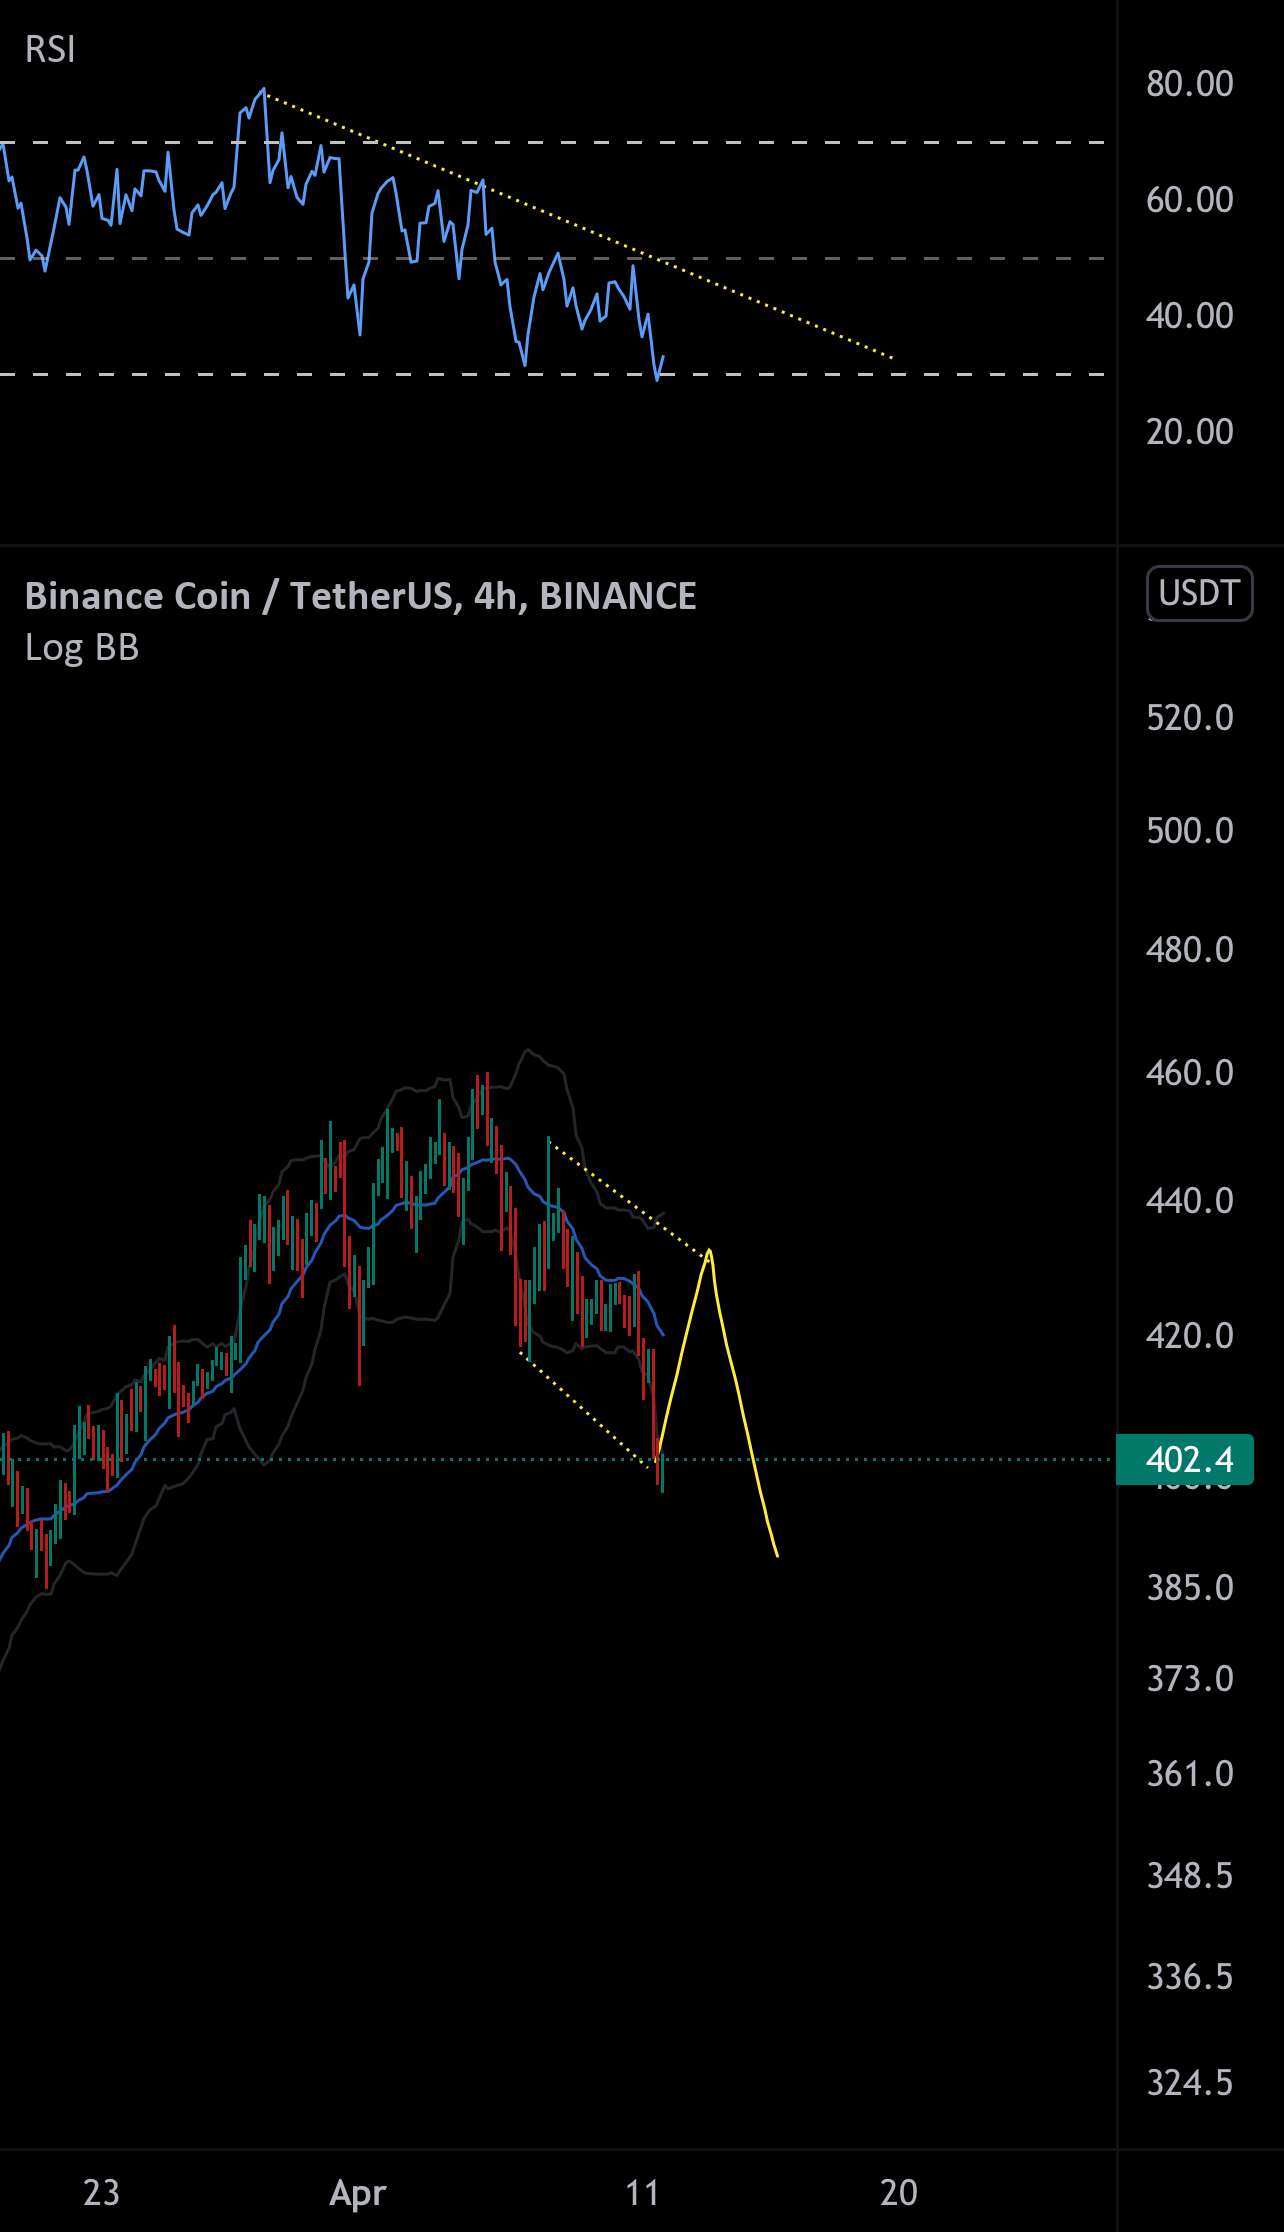Click the Binance Coin / TetherUS title
Screen dimensions: 1284x2232
click(360, 596)
